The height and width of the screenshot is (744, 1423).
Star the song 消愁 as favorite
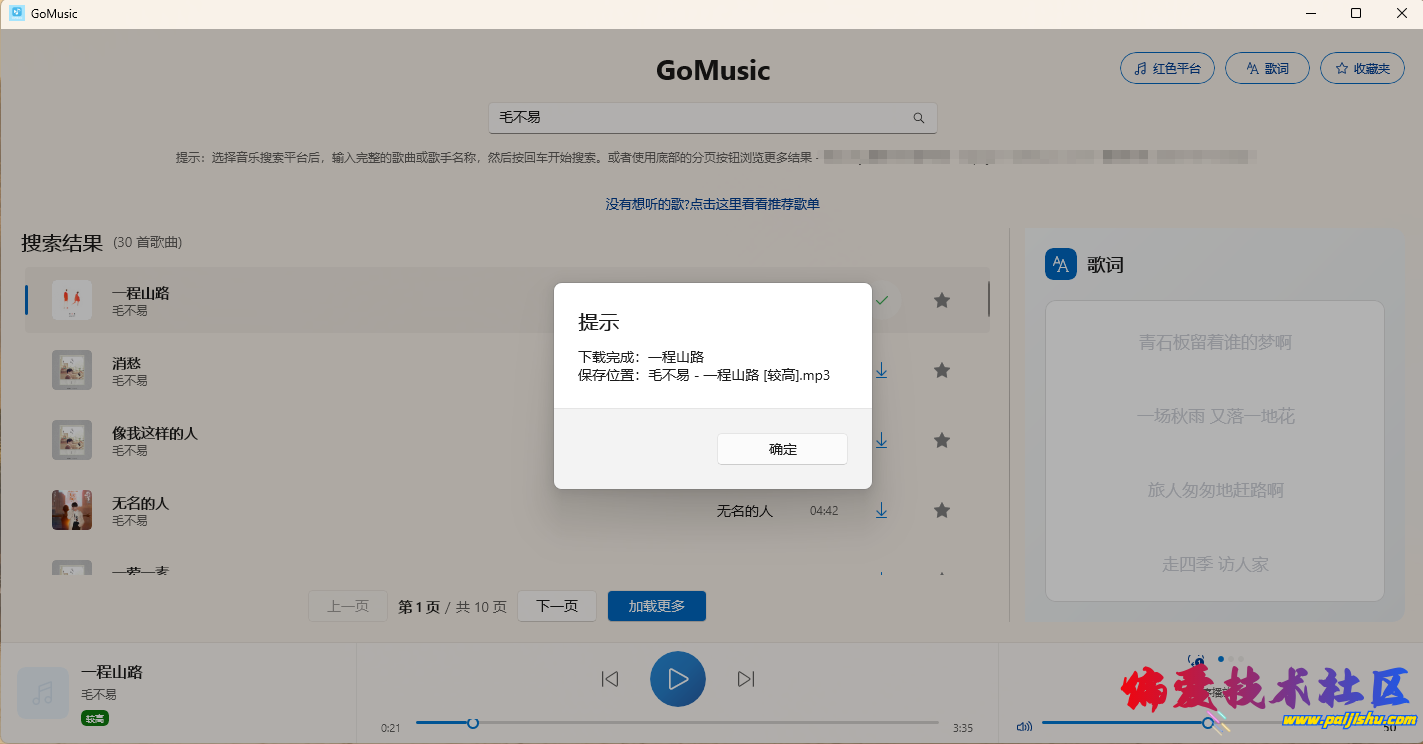click(x=941, y=371)
